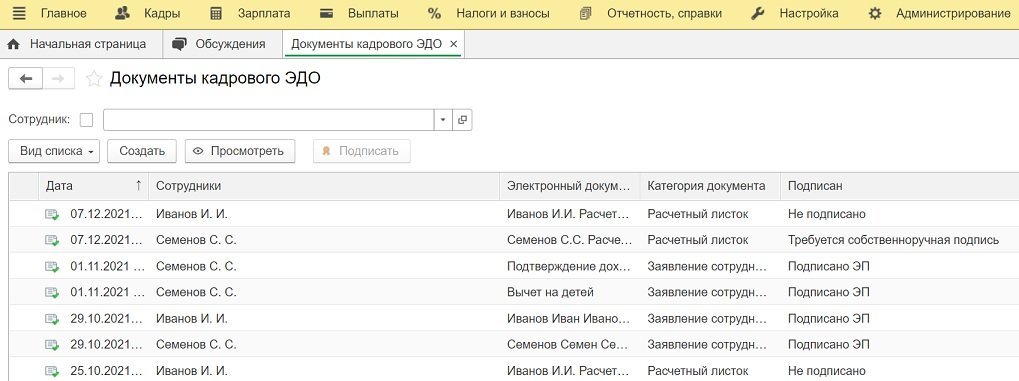1019x381 pixels.
Task: Select 'Семенов С. С.' in 29.10.2021 row
Action: pos(196,345)
